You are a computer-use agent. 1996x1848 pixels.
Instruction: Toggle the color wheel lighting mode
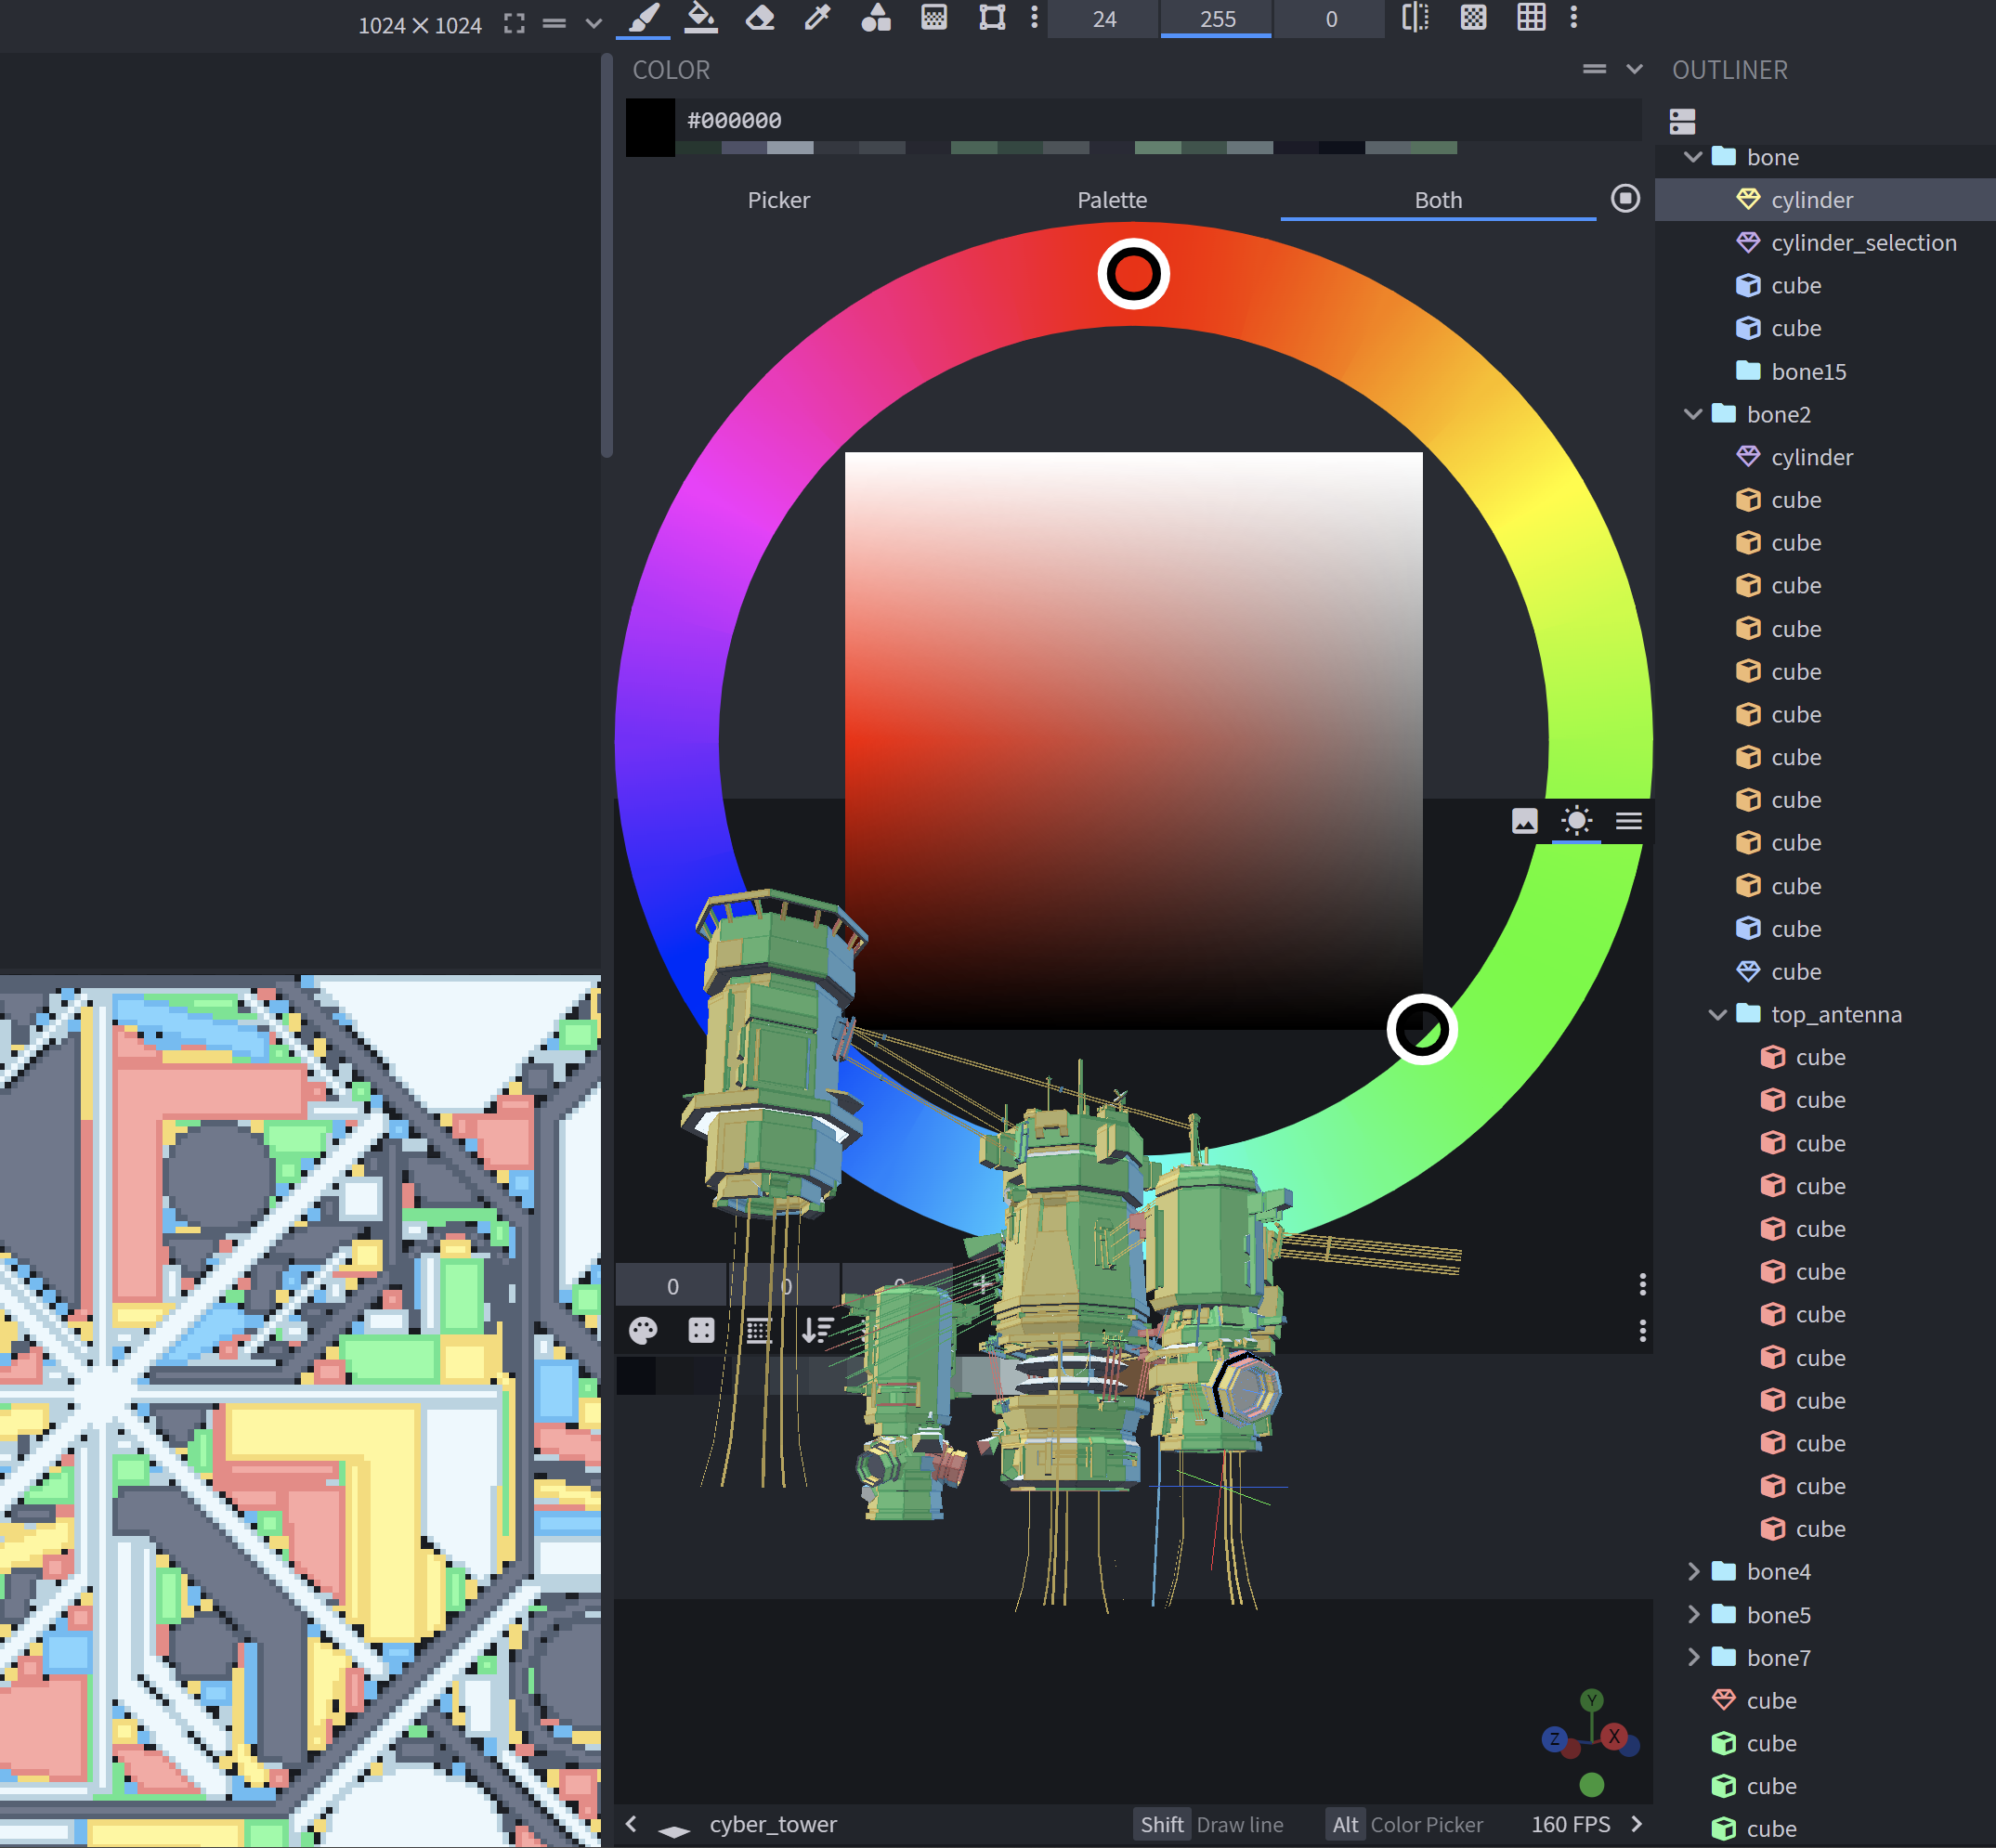tap(1577, 821)
